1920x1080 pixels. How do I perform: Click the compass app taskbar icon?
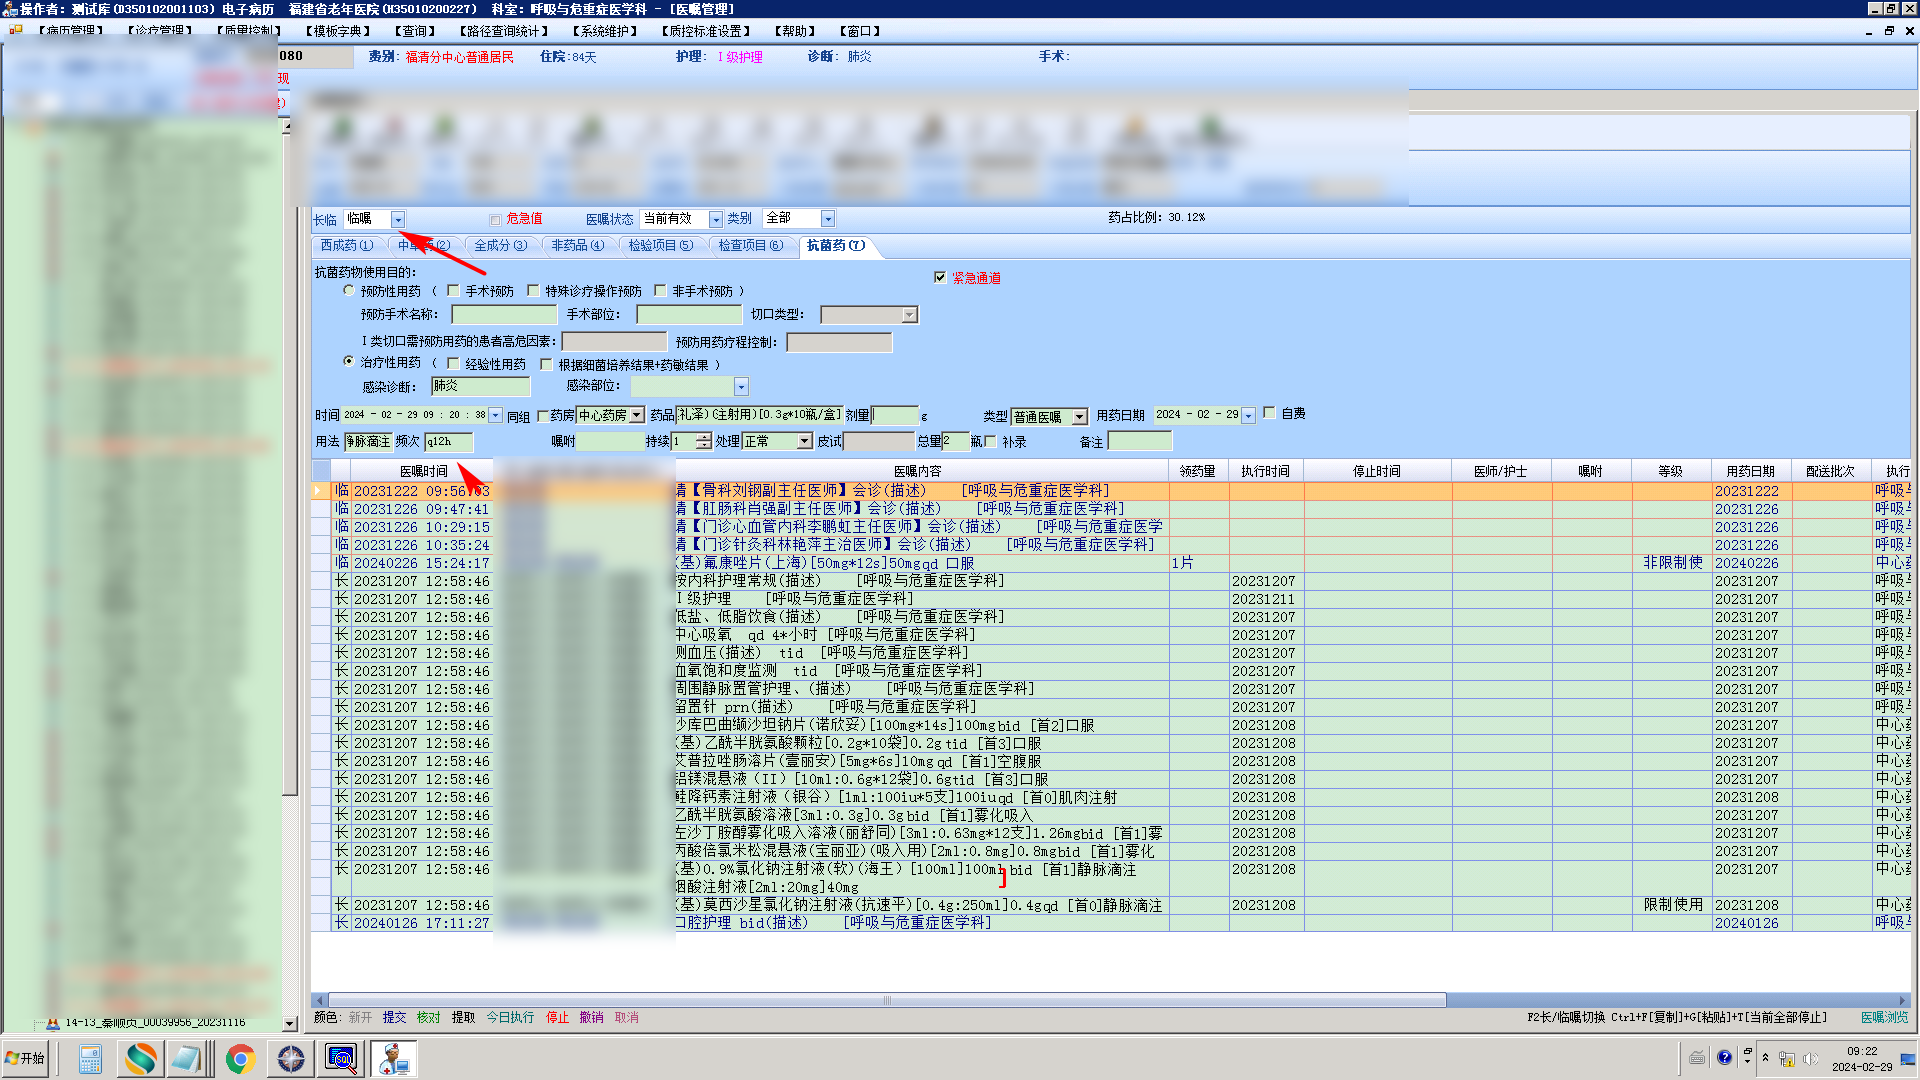click(291, 1058)
